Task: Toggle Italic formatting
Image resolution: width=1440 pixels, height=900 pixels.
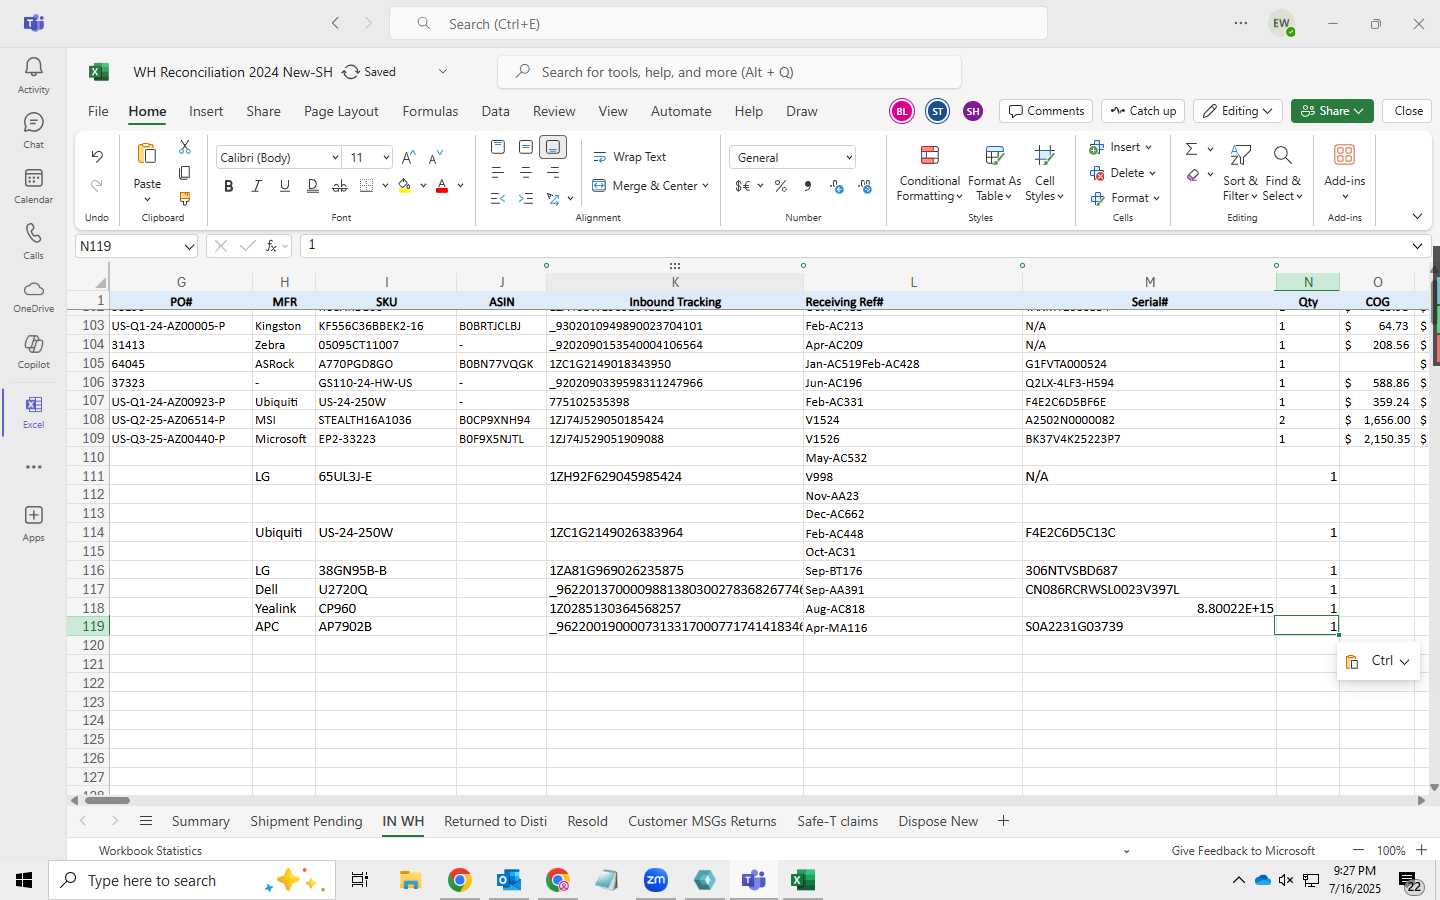Action: [257, 186]
